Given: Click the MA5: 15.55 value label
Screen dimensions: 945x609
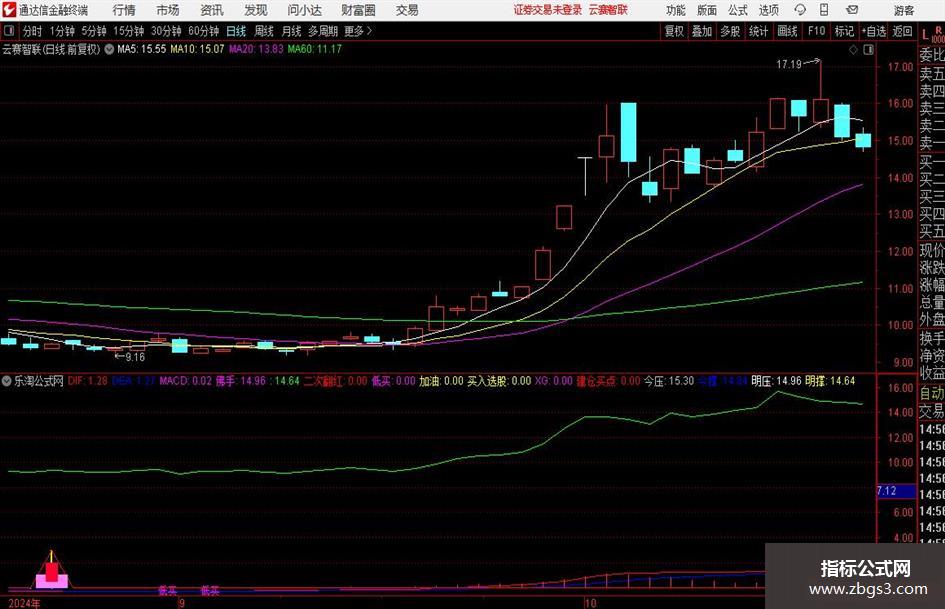Looking at the screenshot, I should [x=141, y=49].
